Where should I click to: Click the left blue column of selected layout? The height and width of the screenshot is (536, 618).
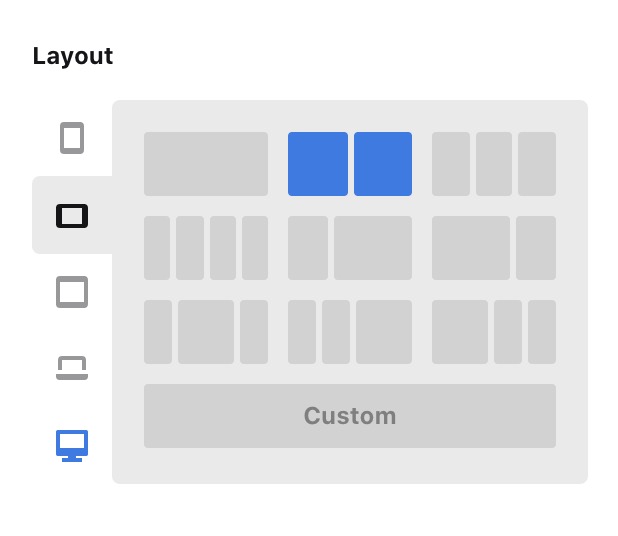(x=318, y=164)
